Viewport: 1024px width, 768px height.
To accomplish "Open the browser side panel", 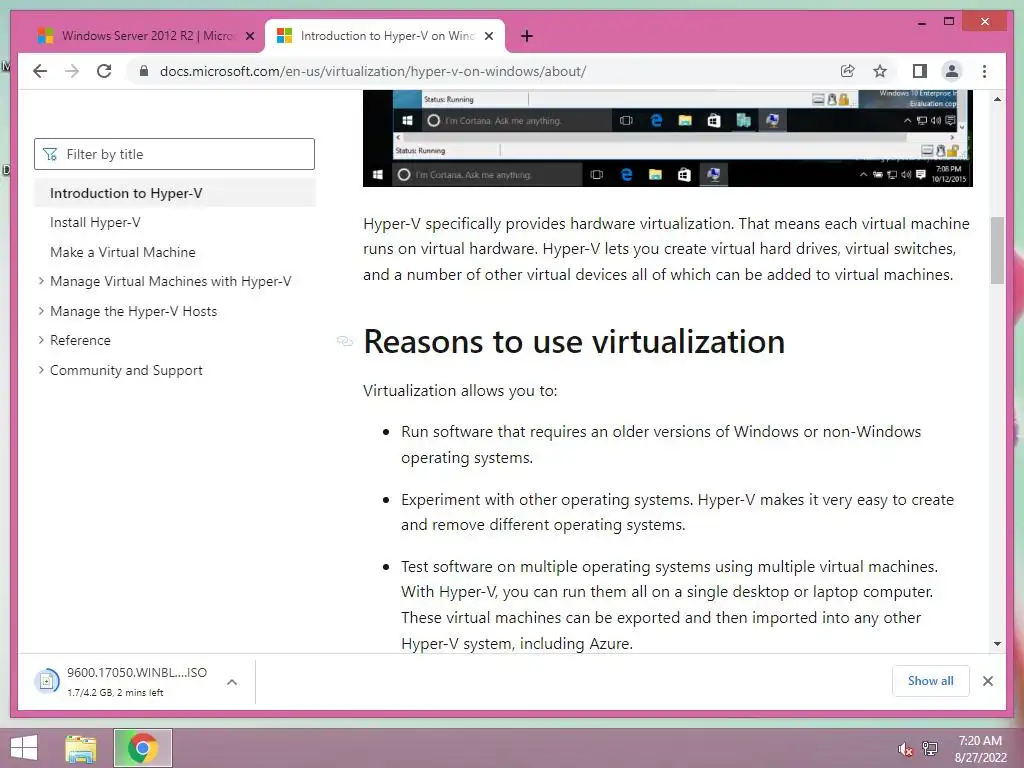I will [920, 71].
